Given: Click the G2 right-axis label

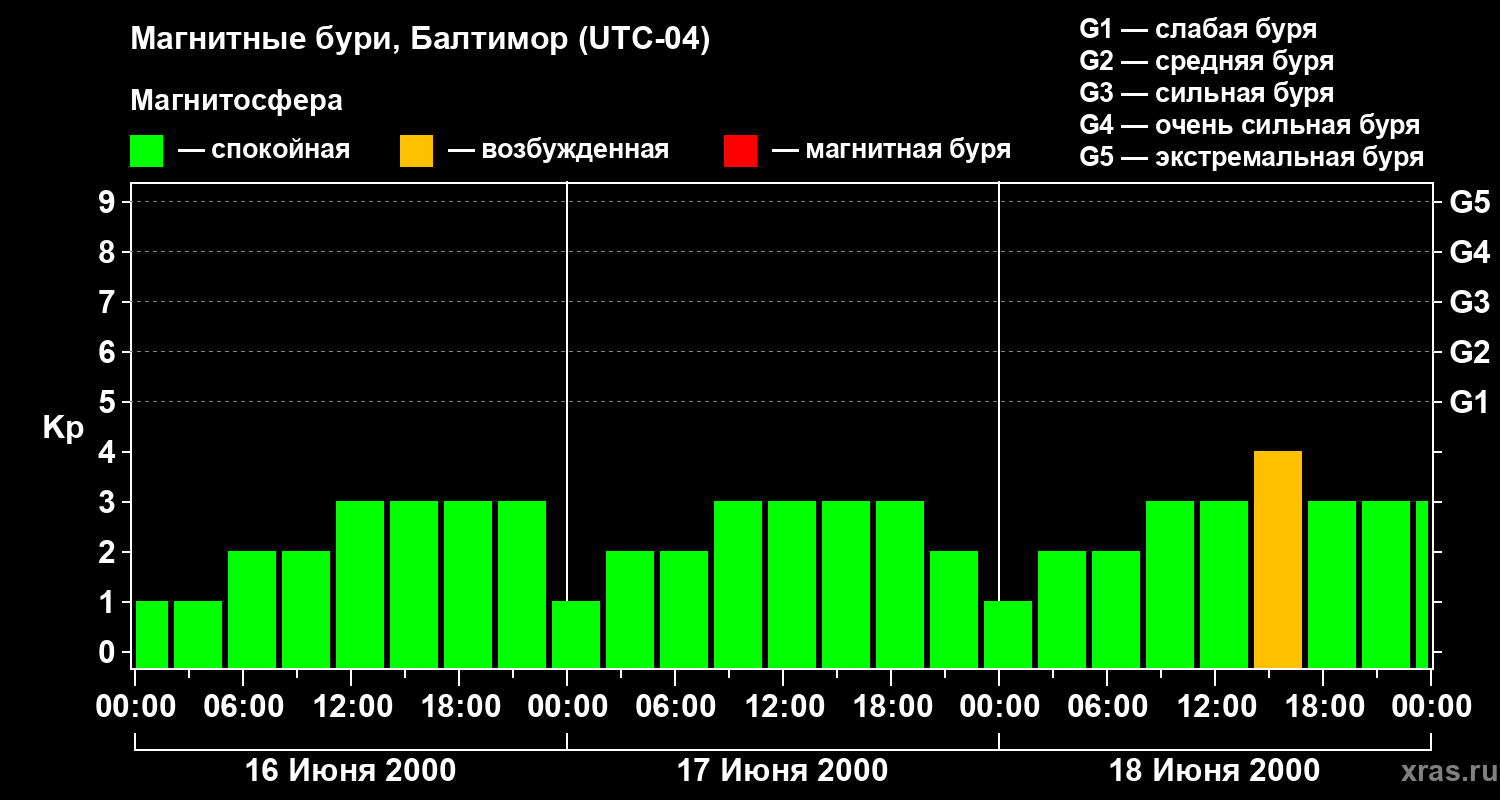Looking at the screenshot, I should [x=1469, y=352].
